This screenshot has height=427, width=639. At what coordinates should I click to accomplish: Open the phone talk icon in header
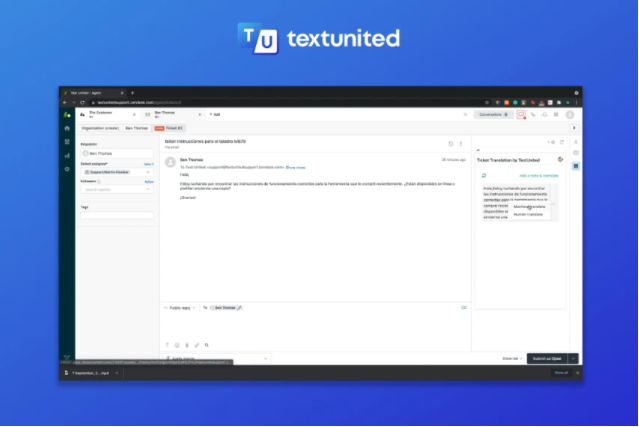[533, 115]
